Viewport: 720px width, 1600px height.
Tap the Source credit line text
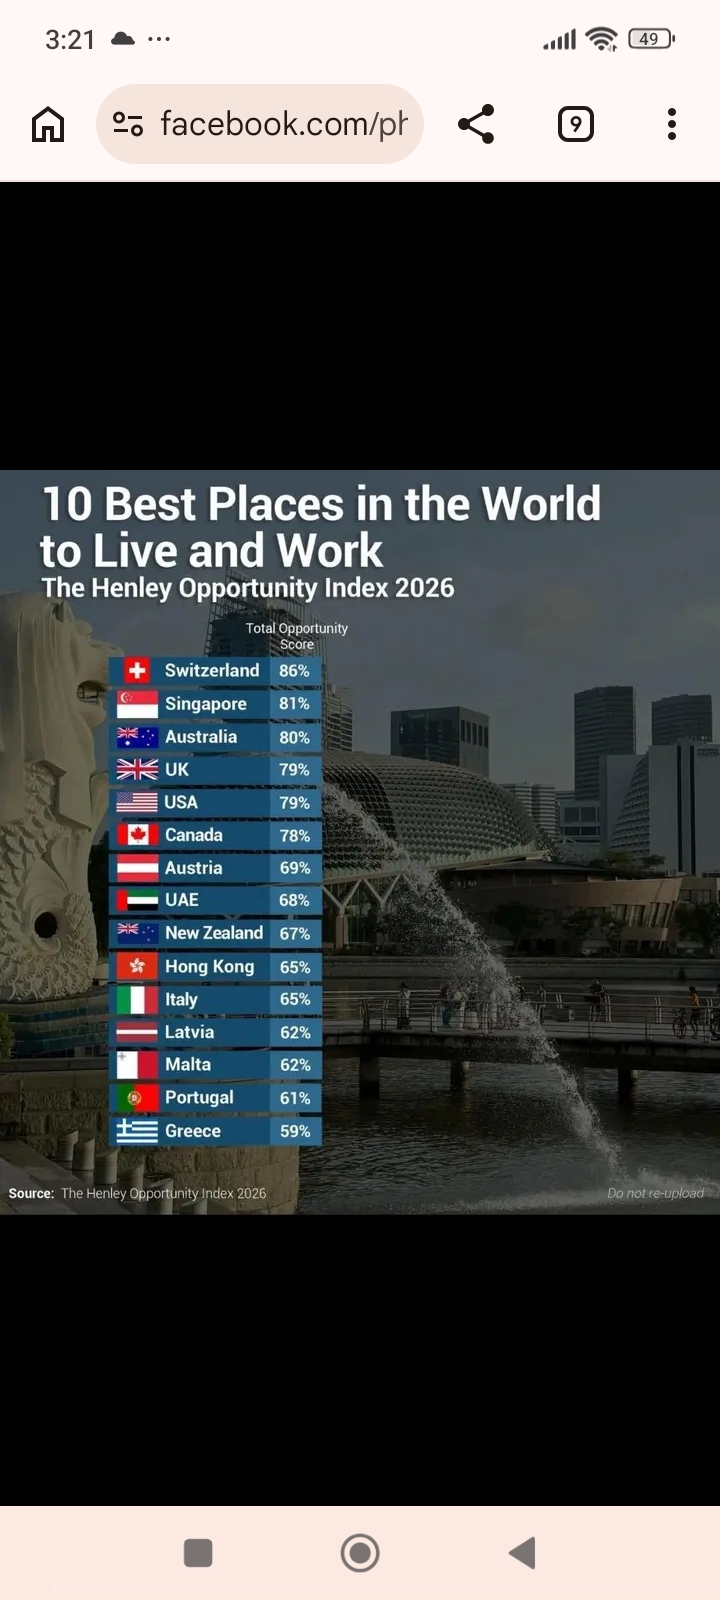[x=137, y=1193]
